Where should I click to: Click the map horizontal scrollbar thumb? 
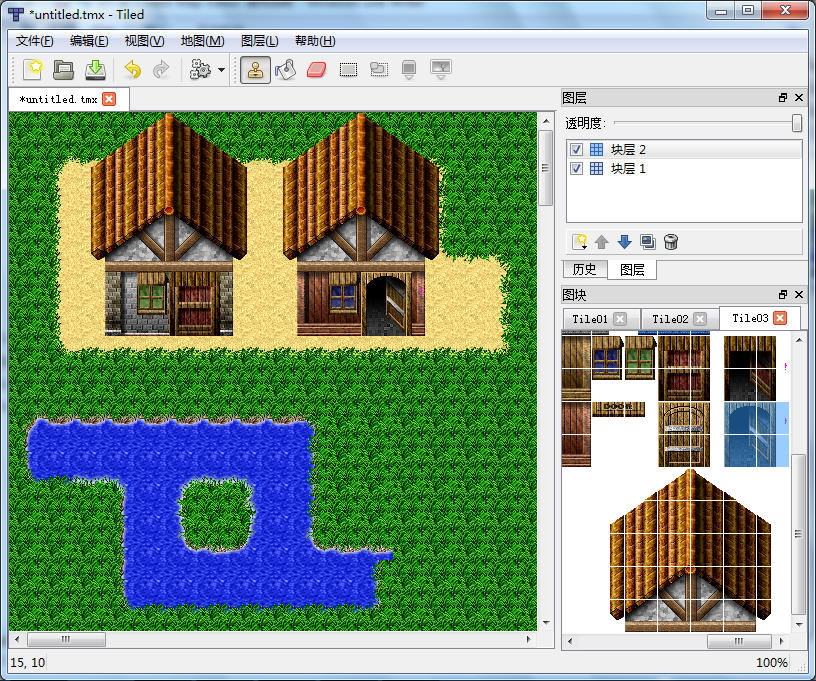pos(66,639)
